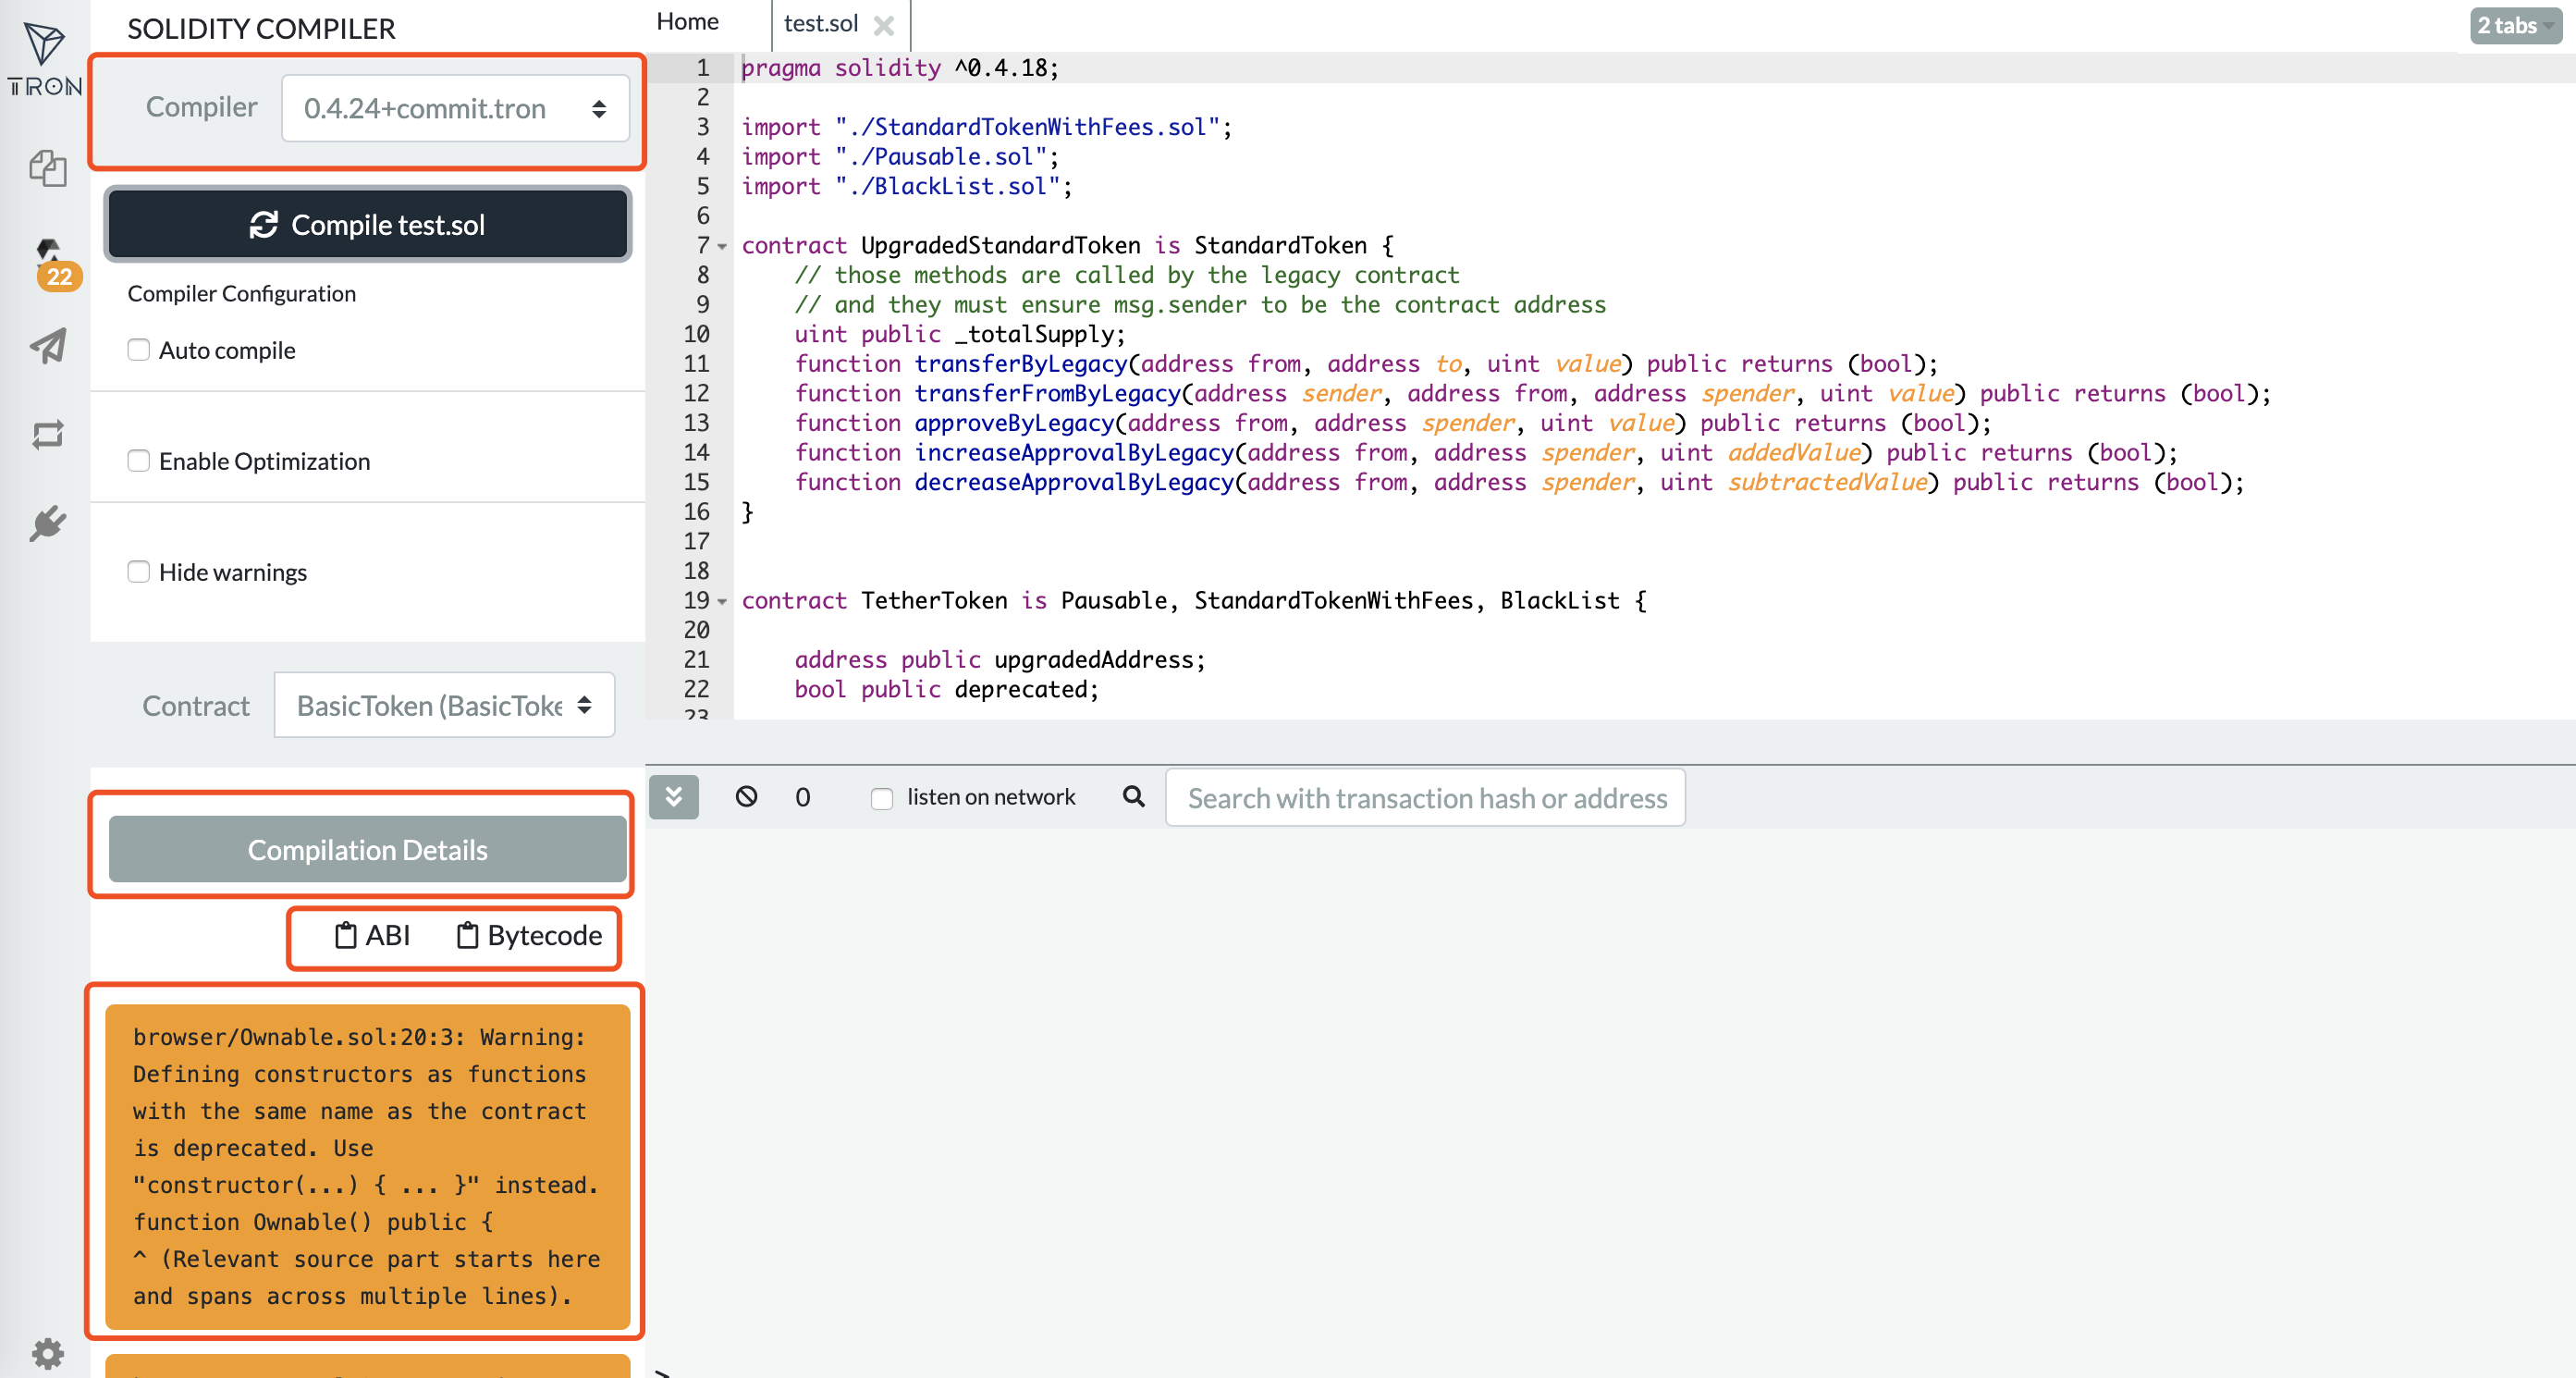This screenshot has height=1378, width=2576.
Task: Click the Compile test.sol button
Action: click(x=368, y=225)
